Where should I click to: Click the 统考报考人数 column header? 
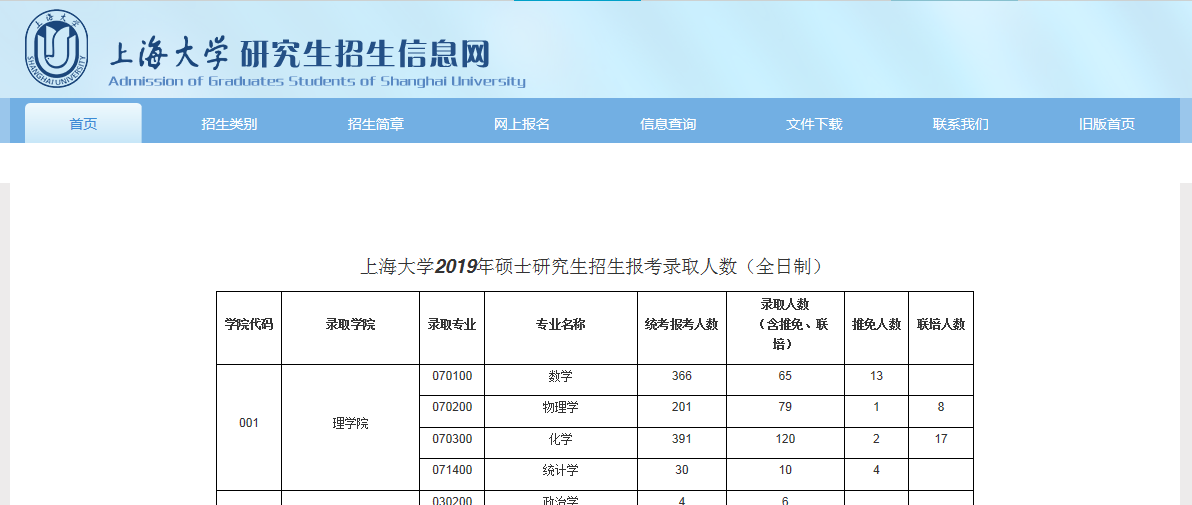[682, 325]
